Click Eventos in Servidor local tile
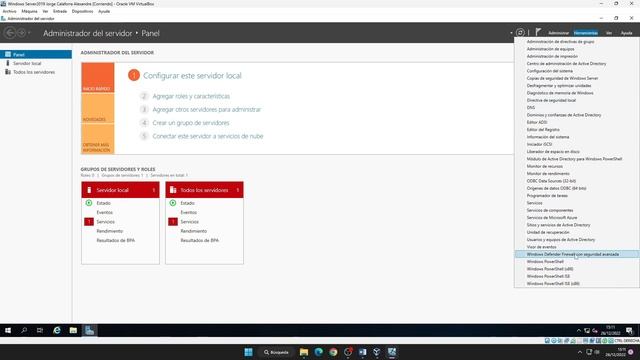640x360 pixels. coord(104,212)
